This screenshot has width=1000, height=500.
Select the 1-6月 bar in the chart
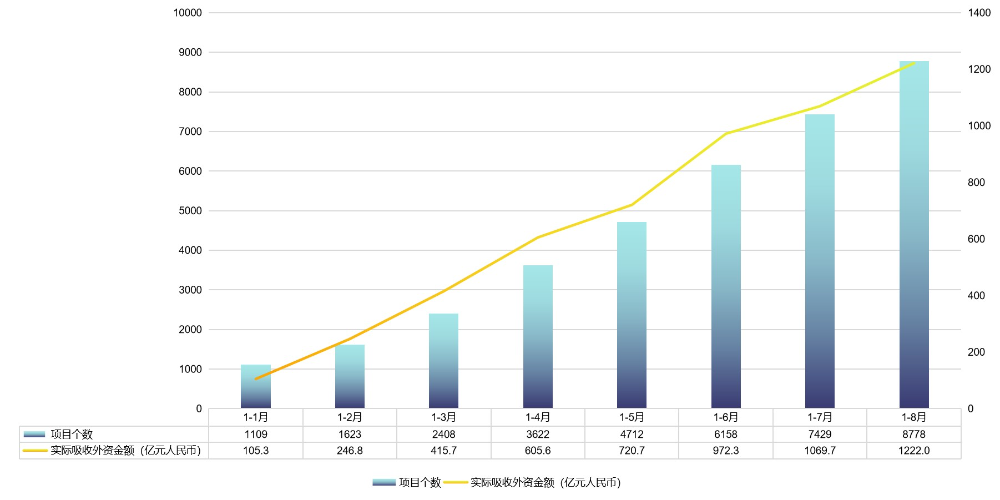click(726, 287)
